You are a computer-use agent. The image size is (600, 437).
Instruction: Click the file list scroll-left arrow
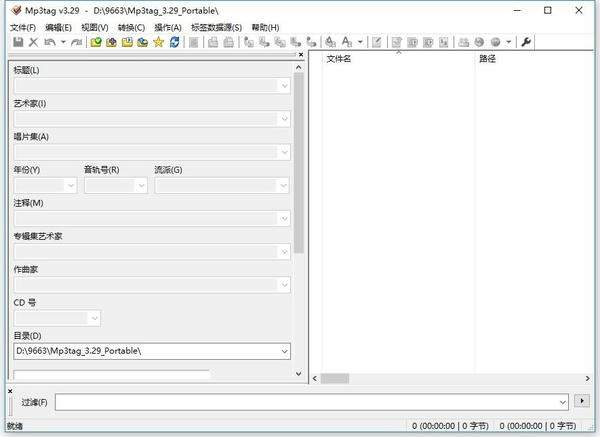(x=315, y=378)
